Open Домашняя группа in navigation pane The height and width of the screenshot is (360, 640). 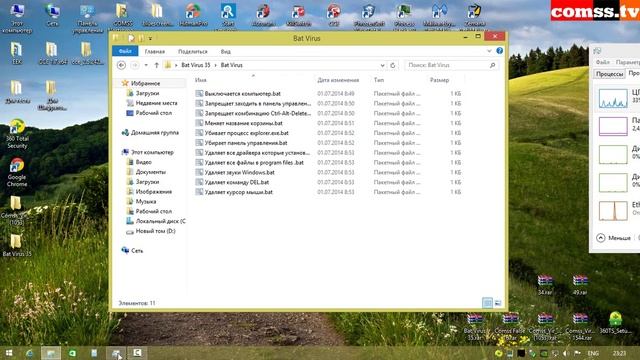click(154, 133)
